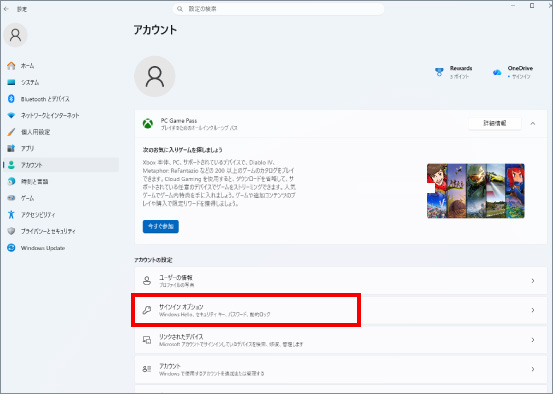Click chevron on リンクされたデバイス row

tap(533, 340)
